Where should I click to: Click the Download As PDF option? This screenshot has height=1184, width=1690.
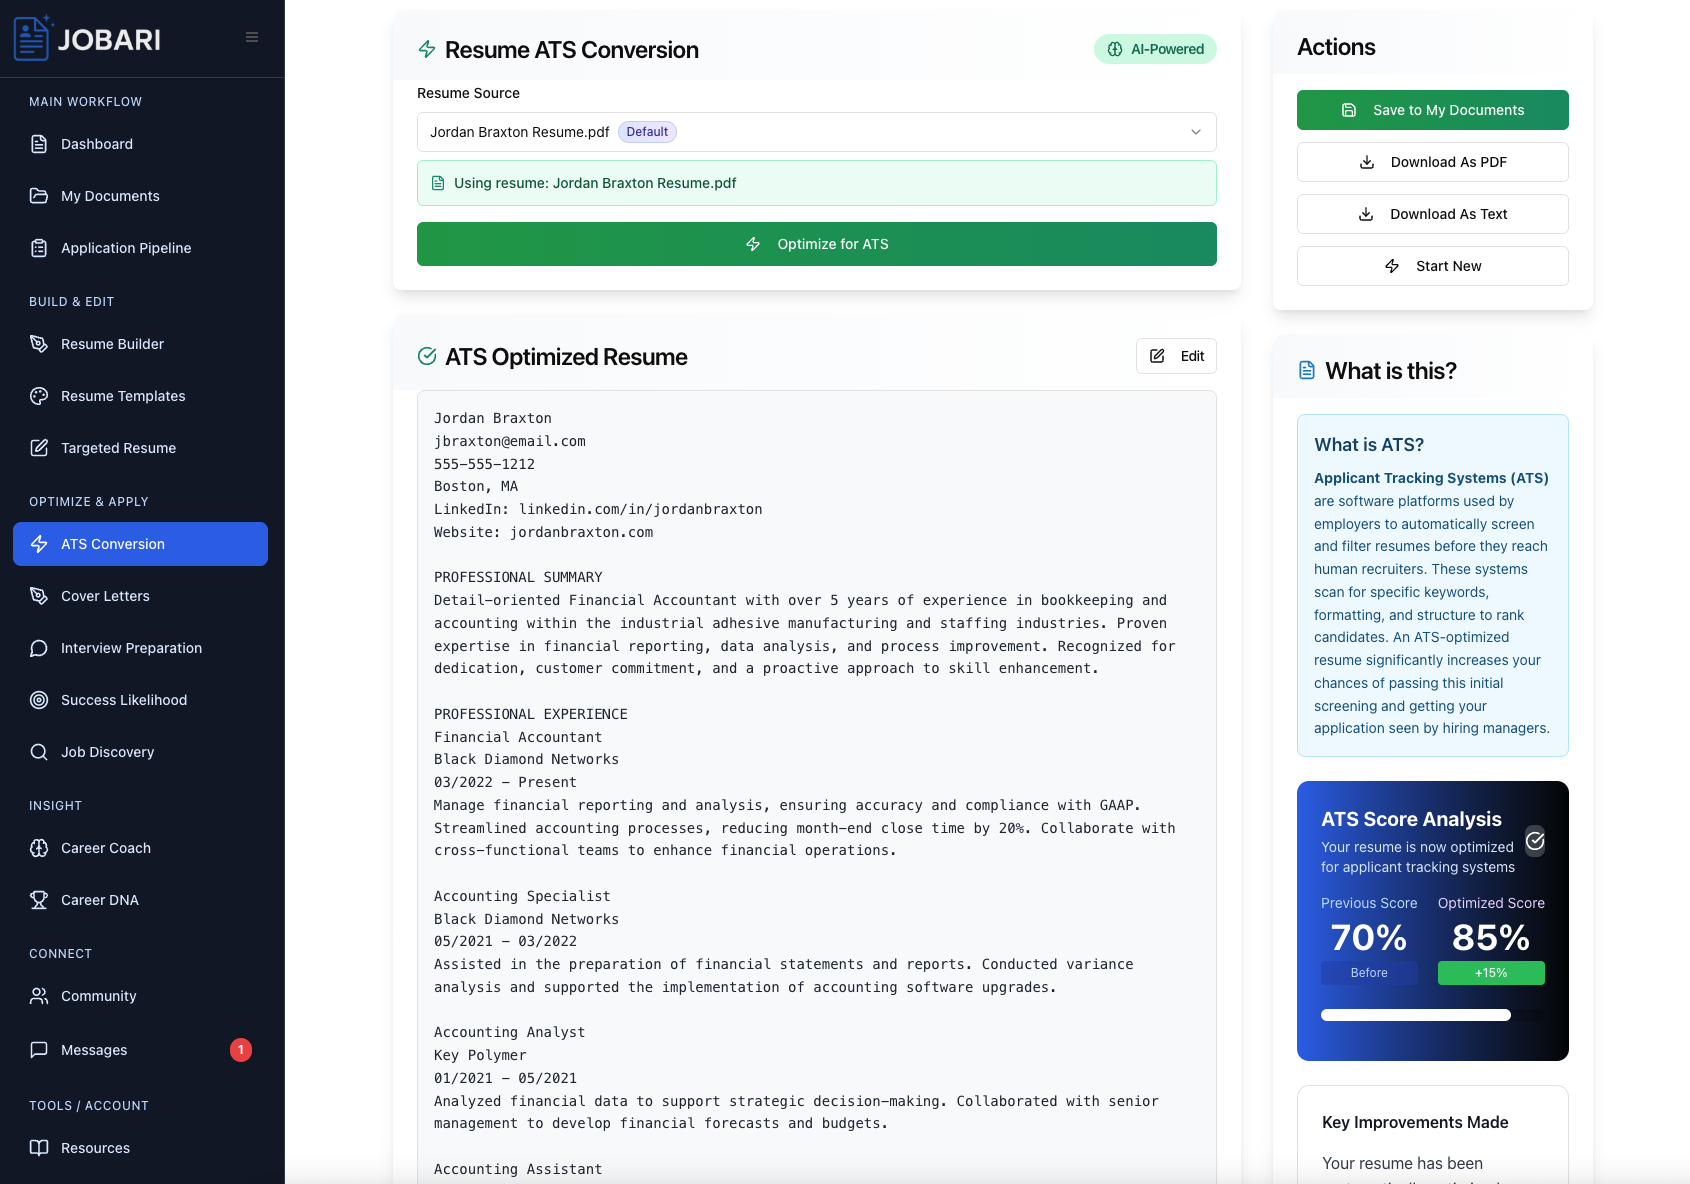tap(1432, 161)
